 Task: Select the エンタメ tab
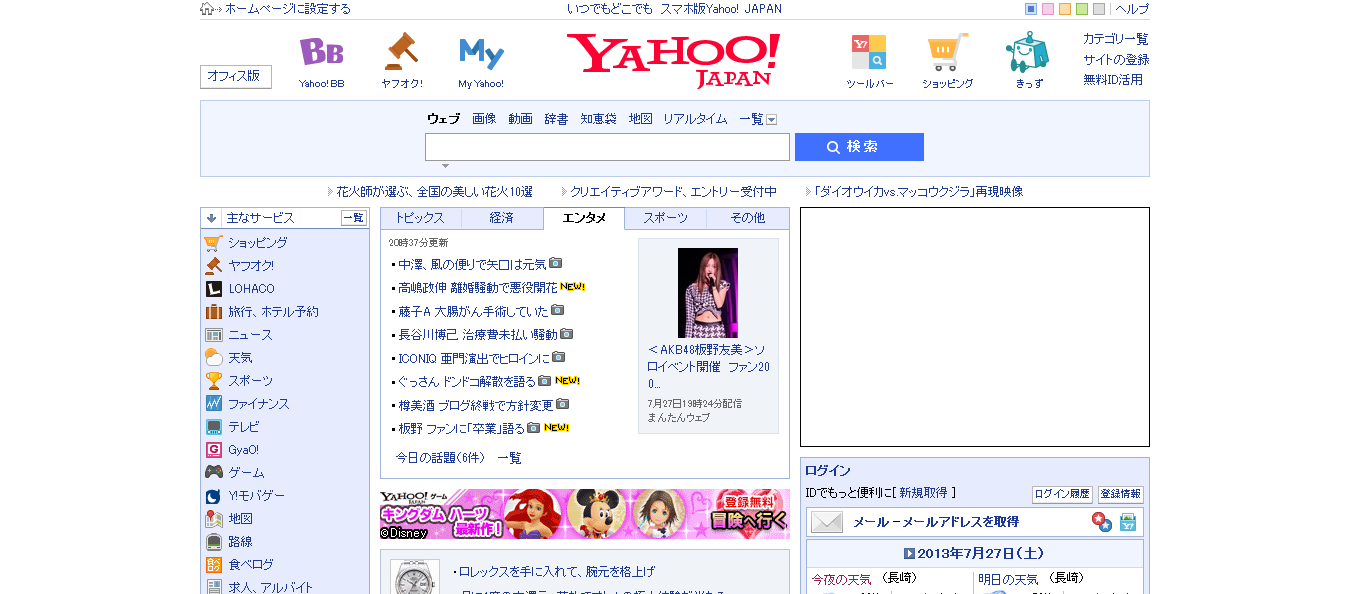click(x=584, y=218)
